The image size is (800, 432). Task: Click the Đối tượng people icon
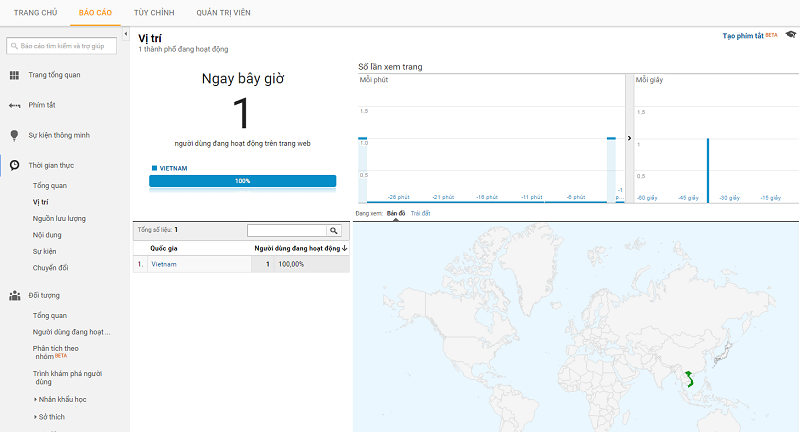[14, 295]
